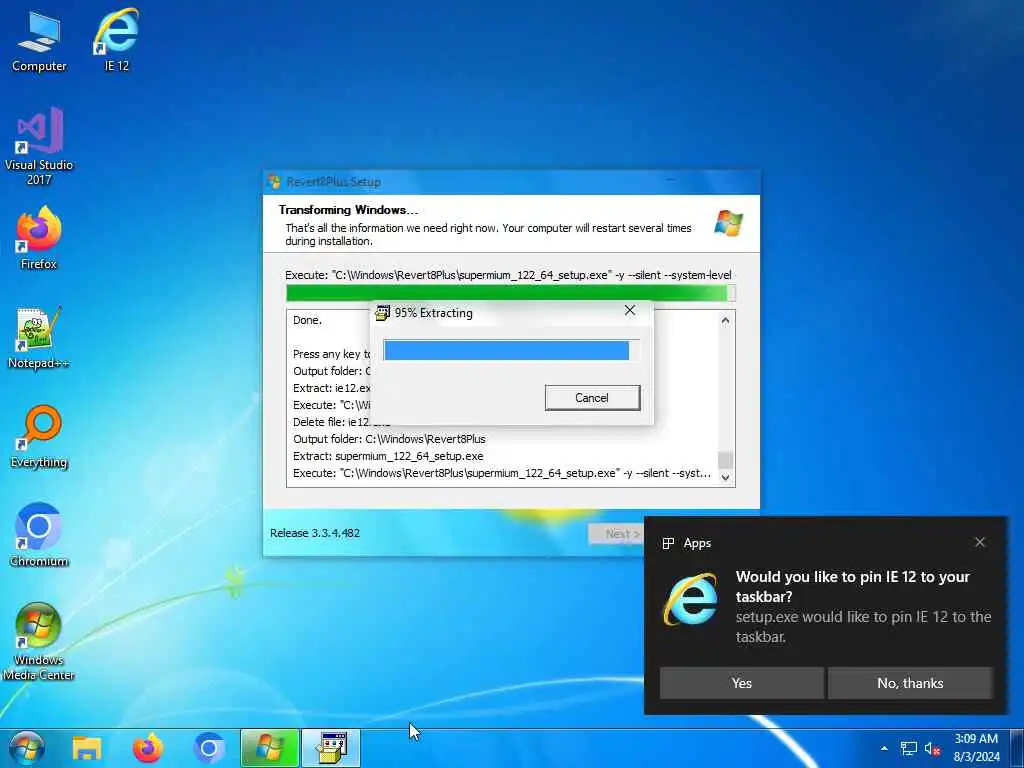The height and width of the screenshot is (768, 1024).
Task: Click the Execute status line above the progress bar
Action: (508, 275)
